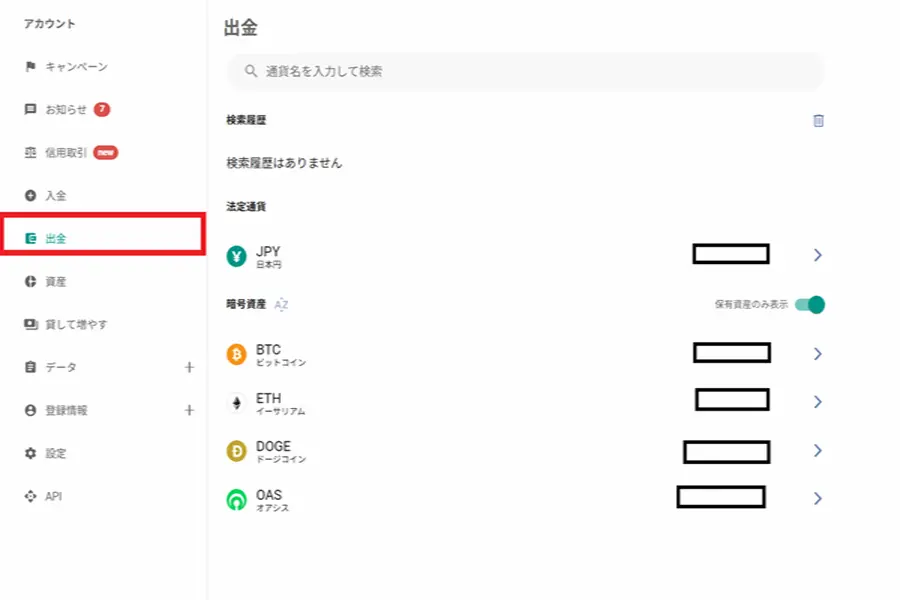Open settings via the 設定 gear icon
Screen dimensions: 900x600
coord(28,453)
